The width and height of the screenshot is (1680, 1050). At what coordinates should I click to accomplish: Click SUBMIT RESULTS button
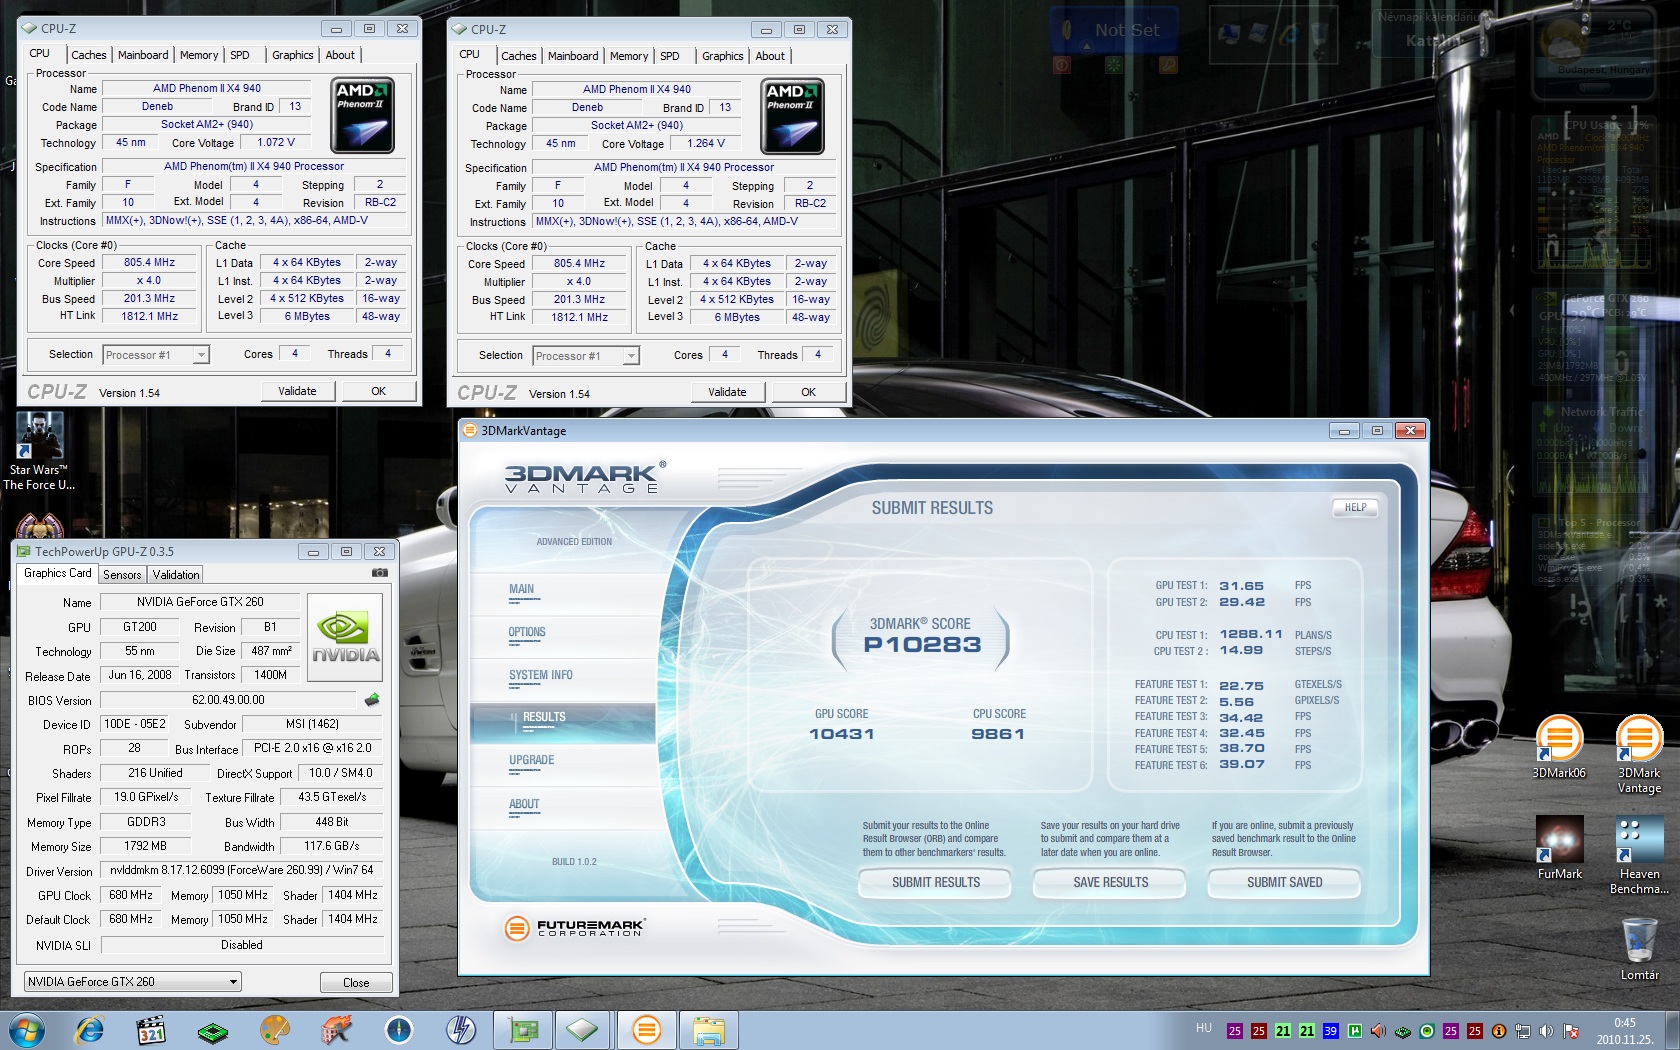[x=936, y=882]
